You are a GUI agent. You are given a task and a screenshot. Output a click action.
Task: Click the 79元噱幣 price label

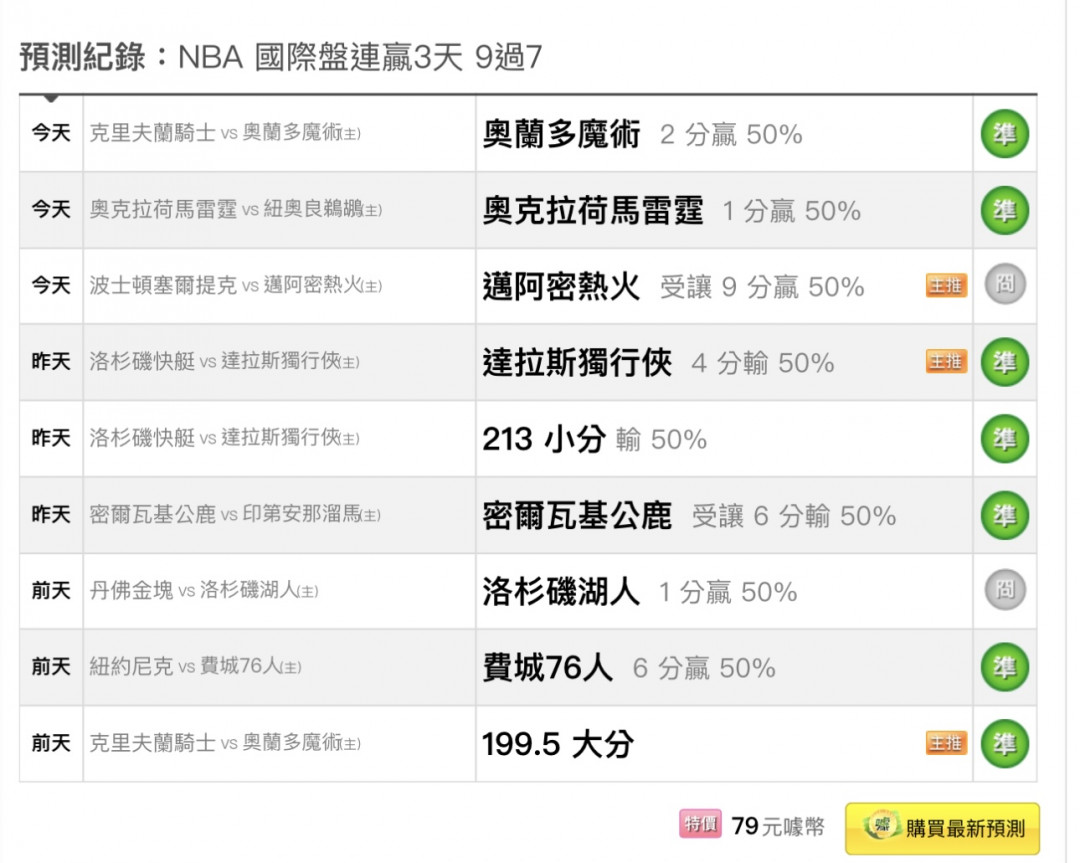[778, 826]
